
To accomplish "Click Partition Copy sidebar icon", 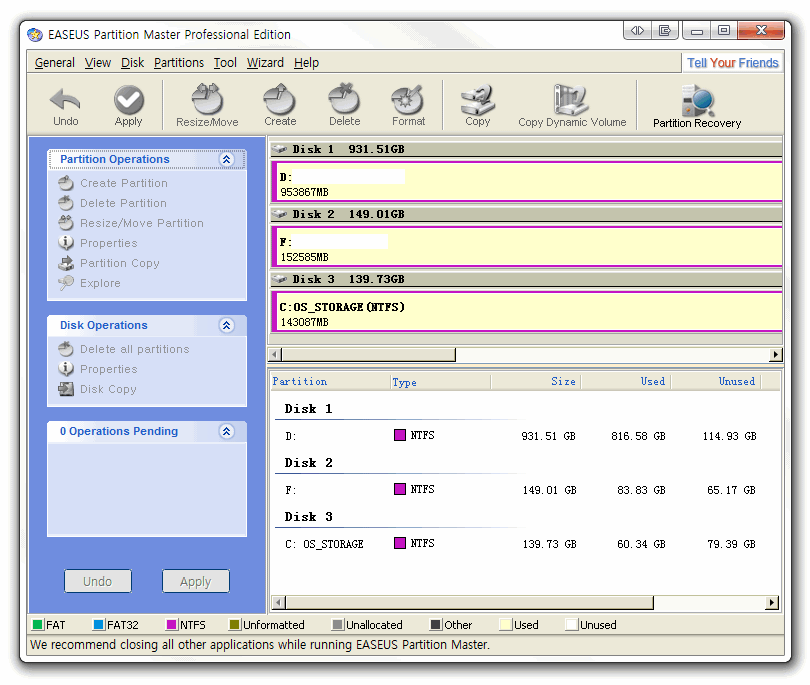I will coord(66,263).
